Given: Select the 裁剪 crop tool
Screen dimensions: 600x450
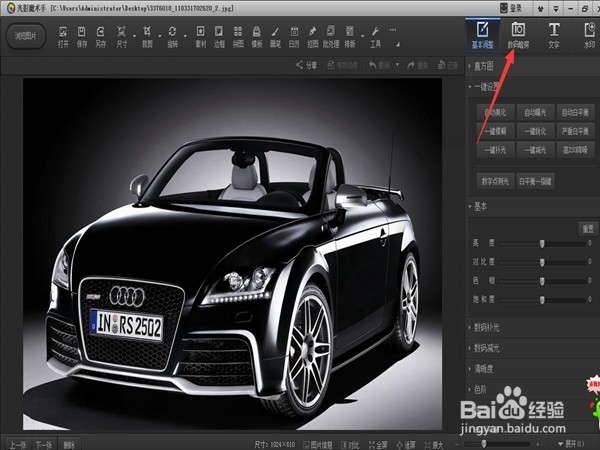Looking at the screenshot, I should 147,37.
